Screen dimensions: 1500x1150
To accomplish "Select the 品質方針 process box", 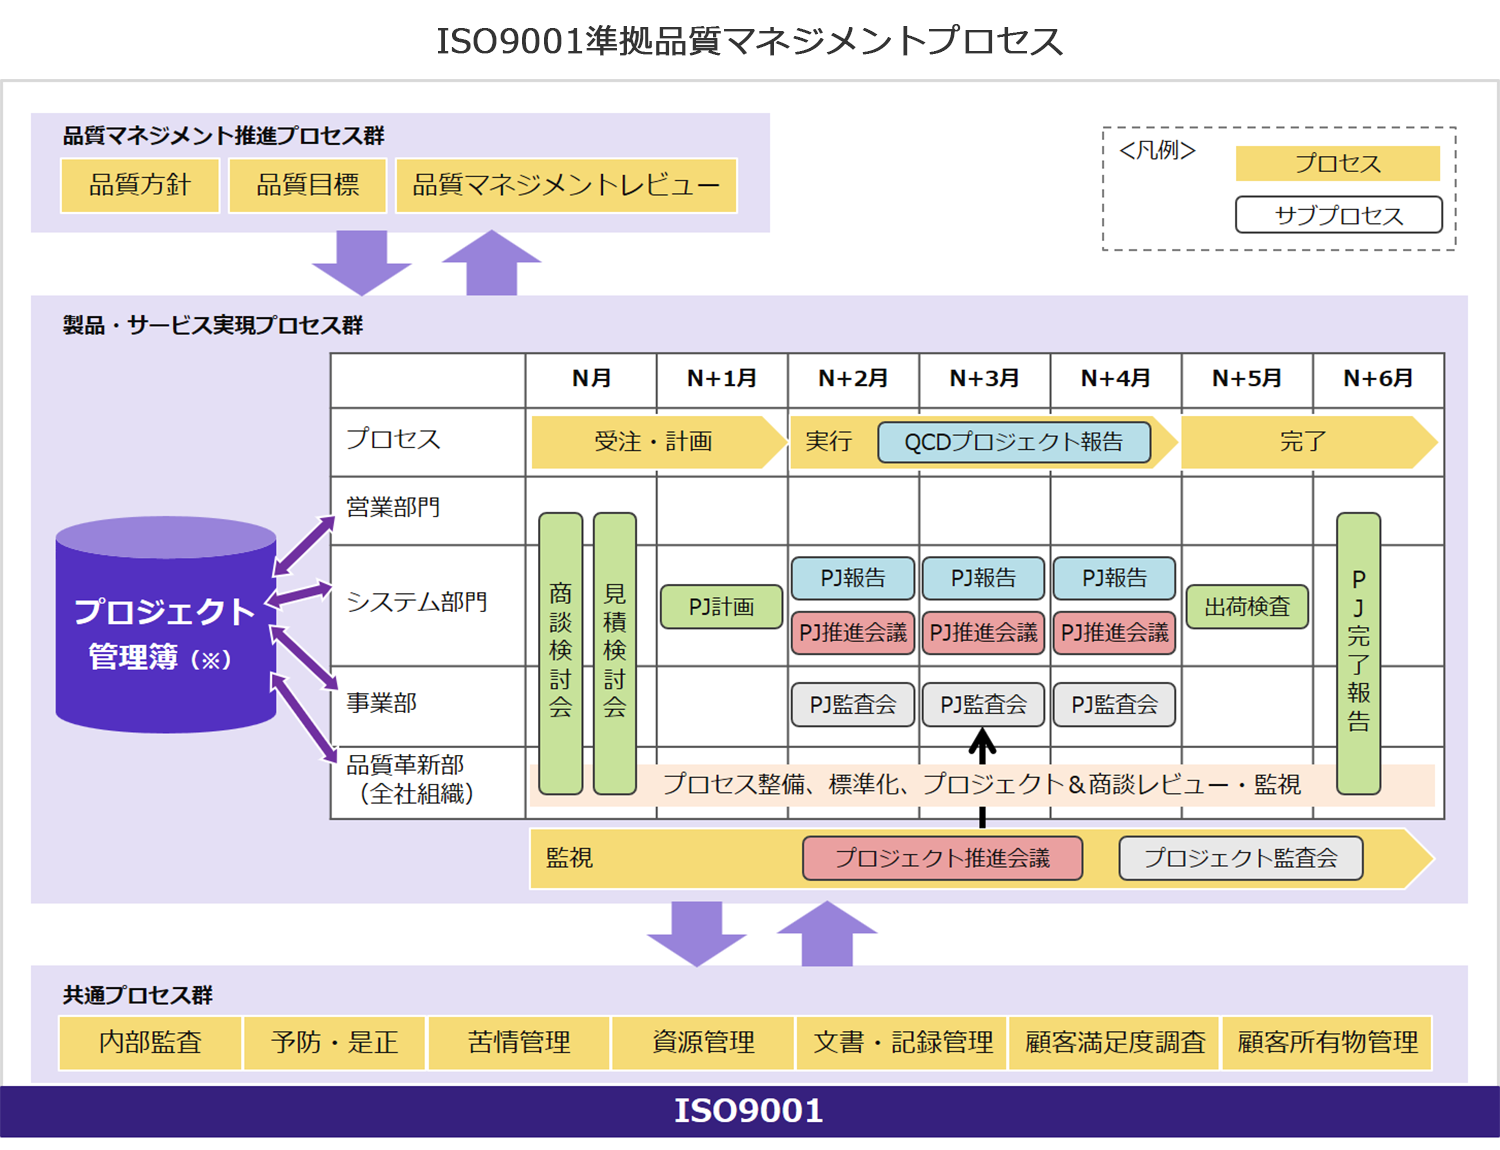I will pos(140,185).
